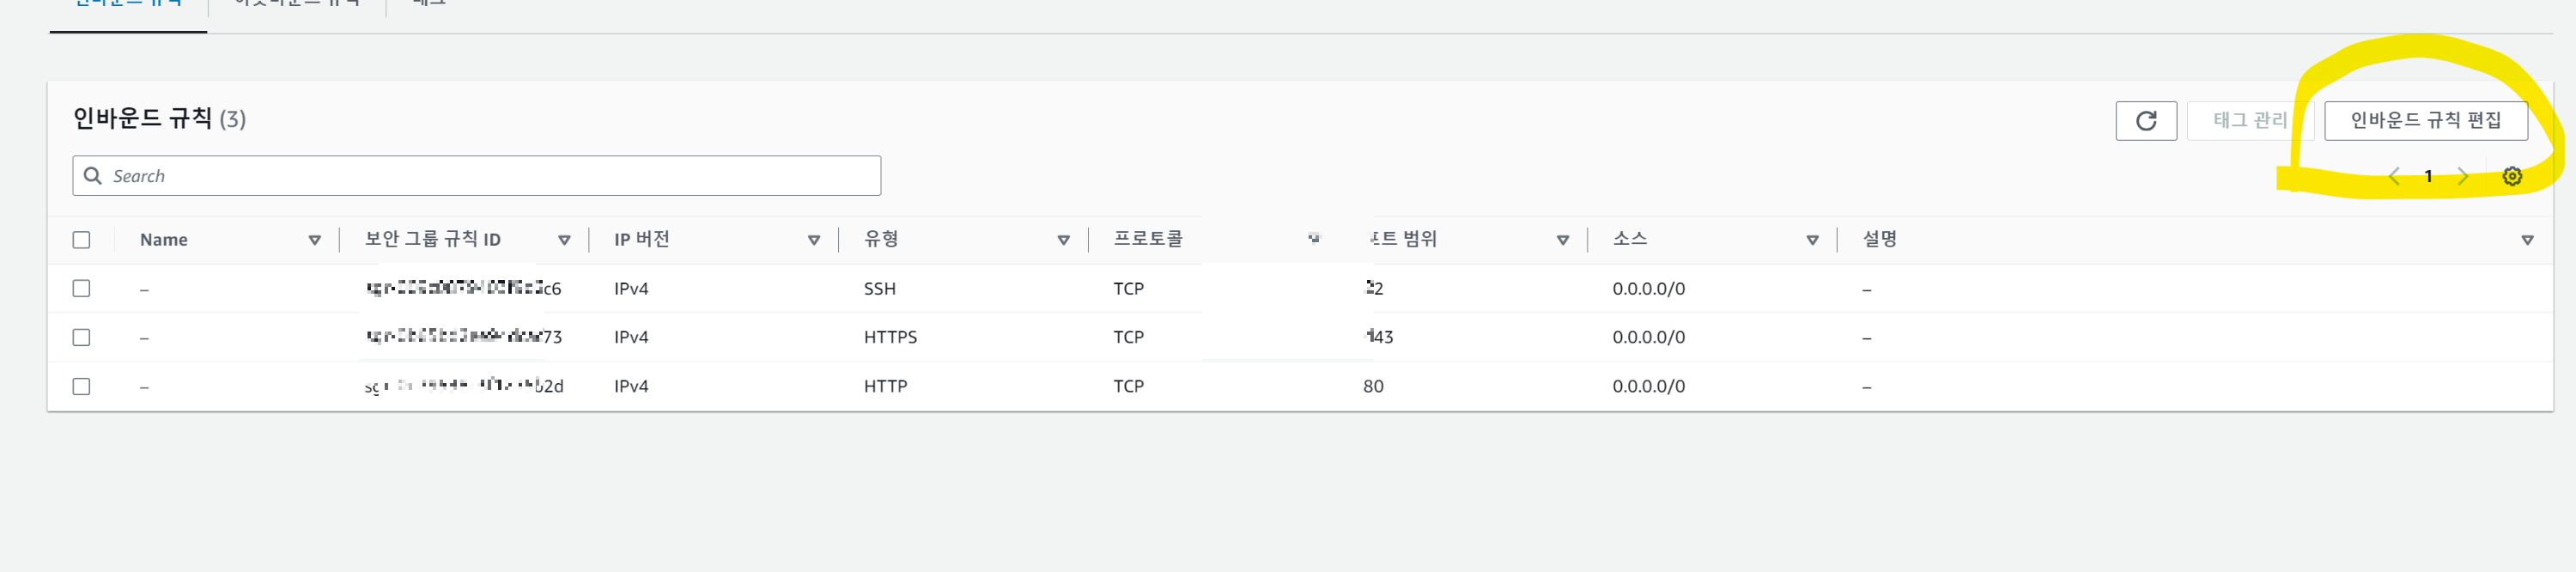The height and width of the screenshot is (572, 2576).
Task: Switch to 인바운드 규칙 tab
Action: point(128,5)
